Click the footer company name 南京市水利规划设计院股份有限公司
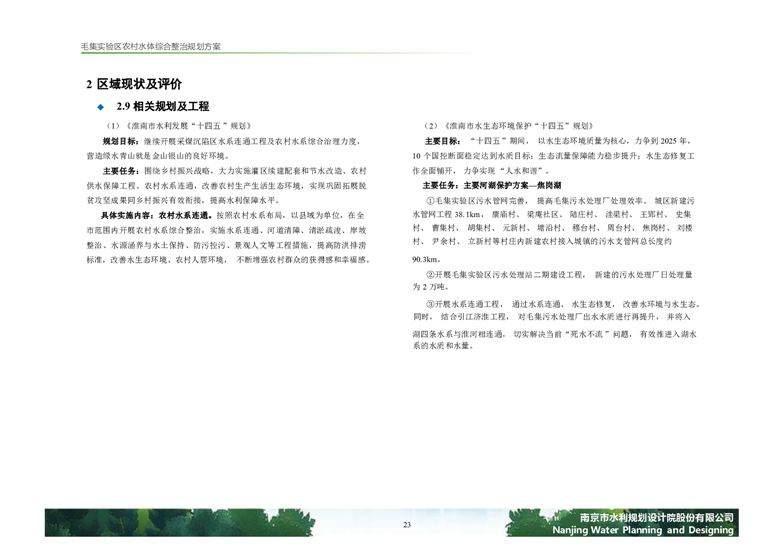783x553 pixels. coord(643,517)
